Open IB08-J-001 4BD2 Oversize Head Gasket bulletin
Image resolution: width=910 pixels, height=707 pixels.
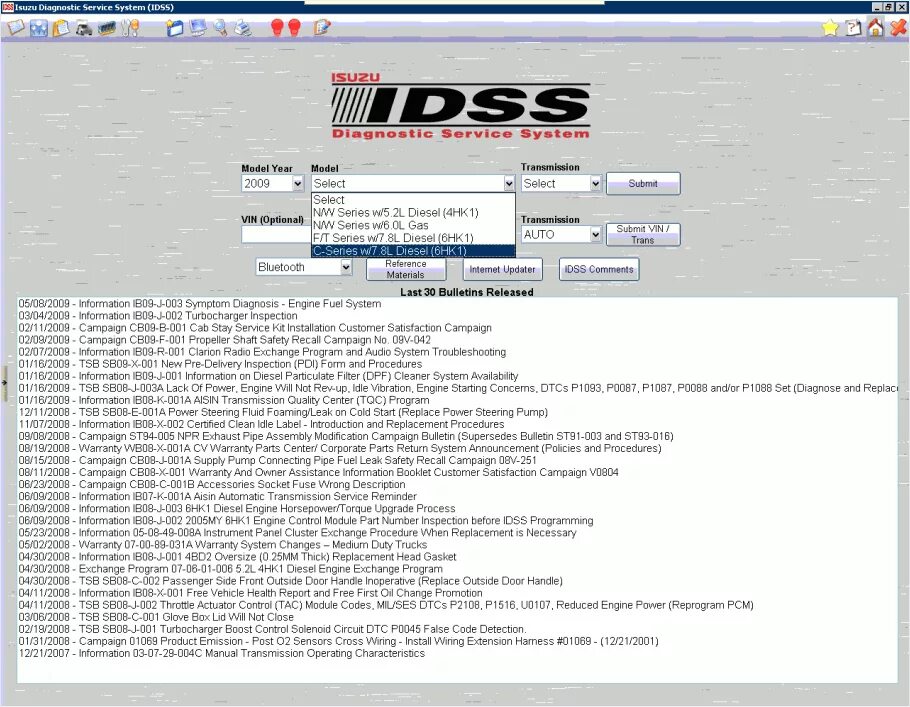[237, 557]
